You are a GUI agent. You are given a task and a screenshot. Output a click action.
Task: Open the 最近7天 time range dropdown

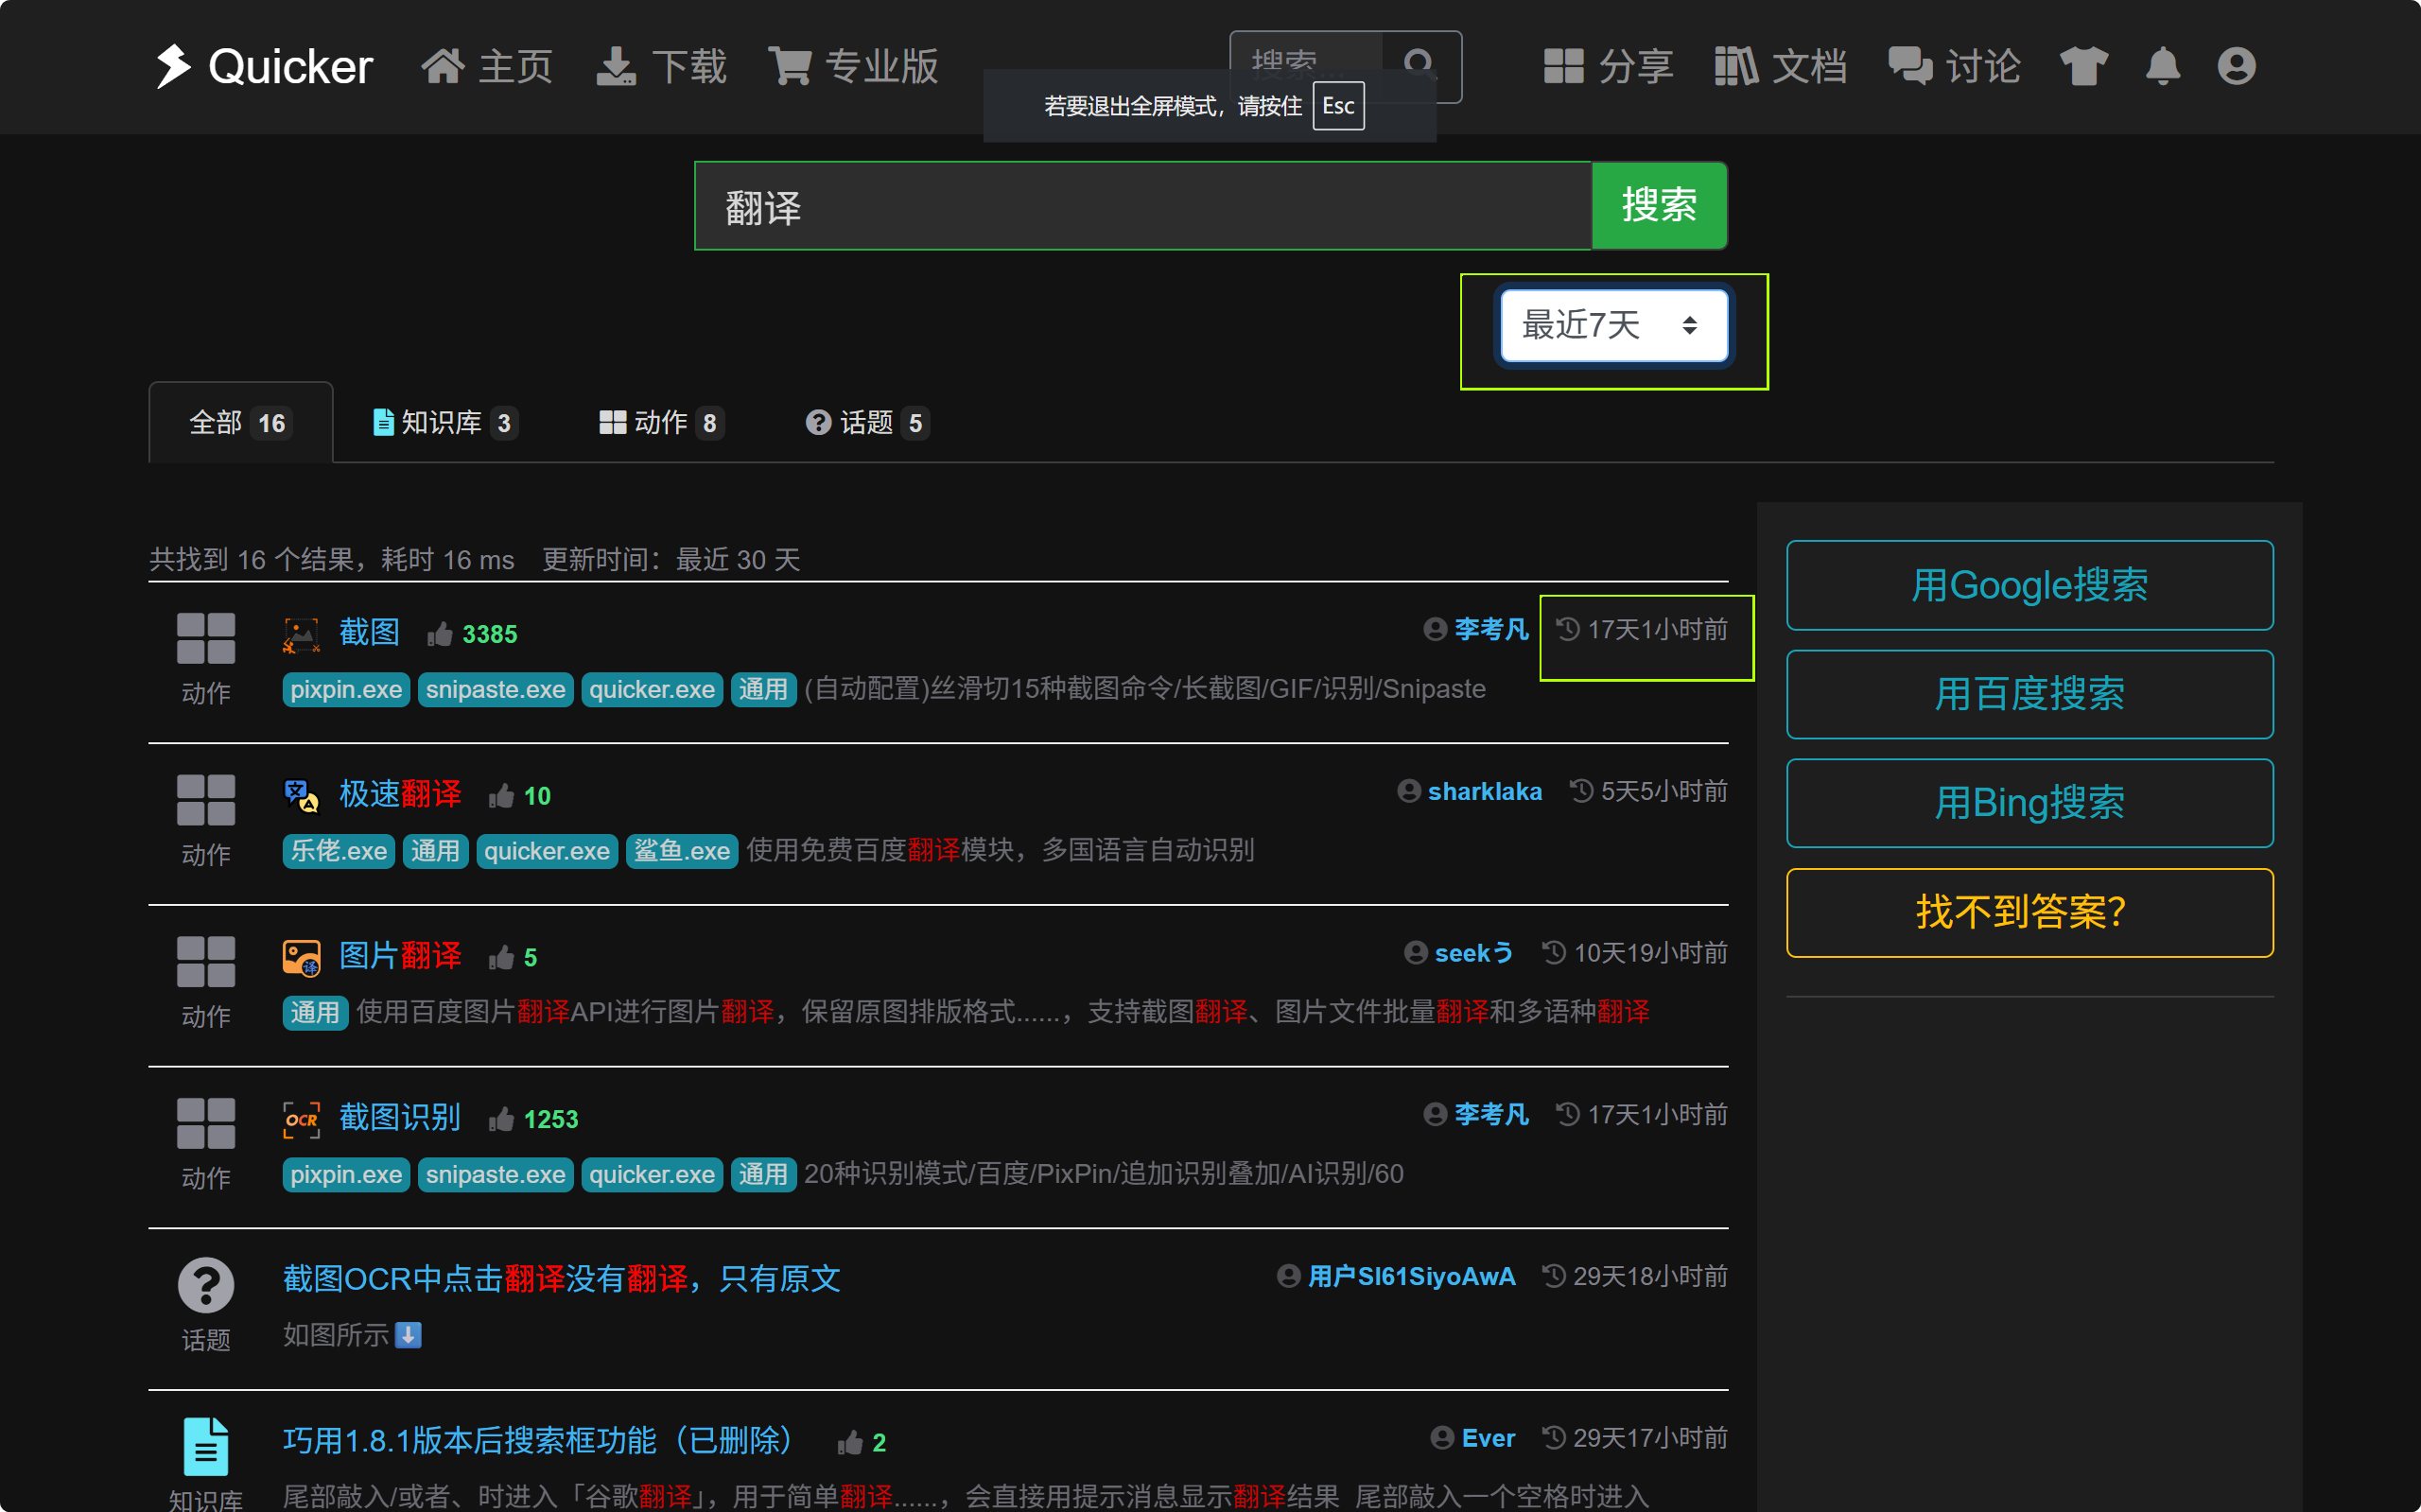(x=1613, y=325)
